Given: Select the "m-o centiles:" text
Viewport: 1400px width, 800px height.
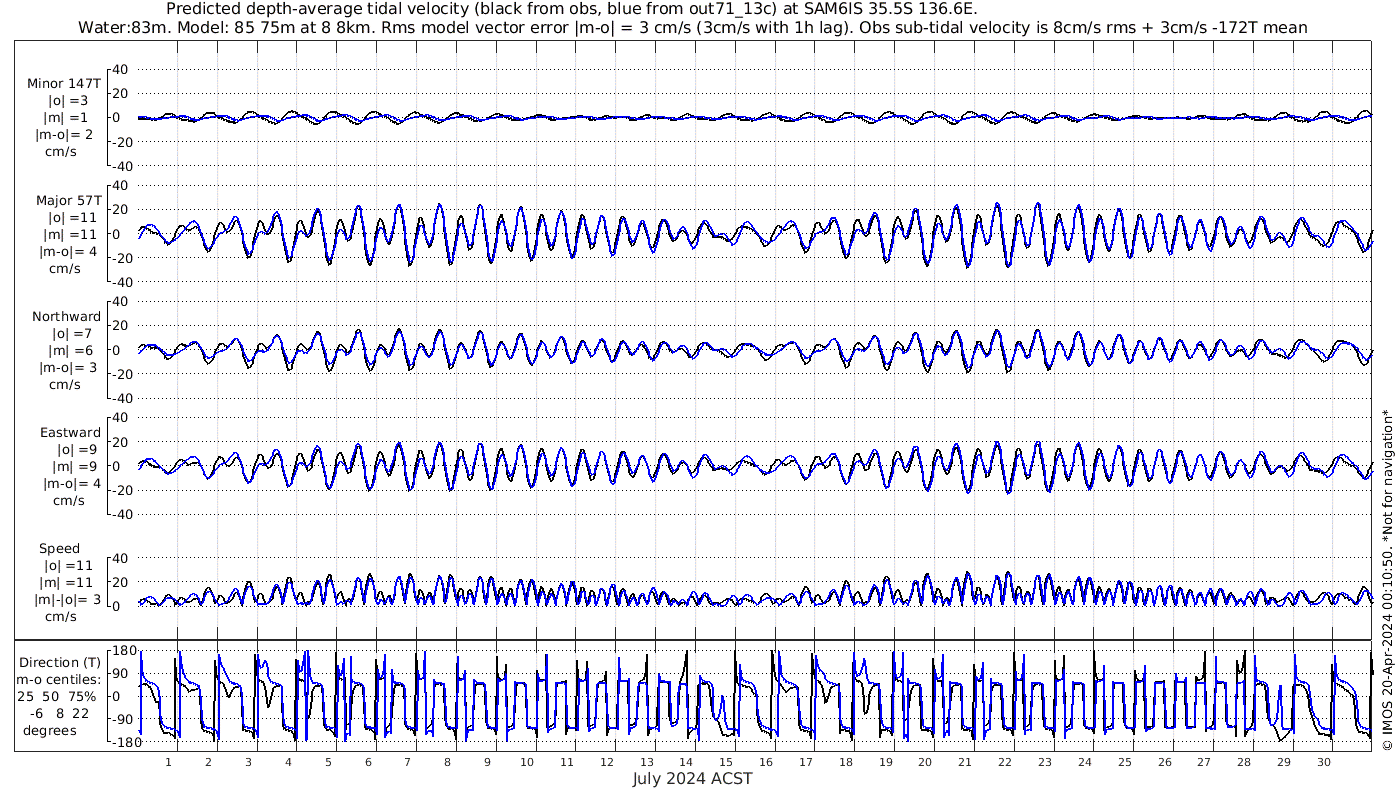Looking at the screenshot, I should click(x=60, y=680).
